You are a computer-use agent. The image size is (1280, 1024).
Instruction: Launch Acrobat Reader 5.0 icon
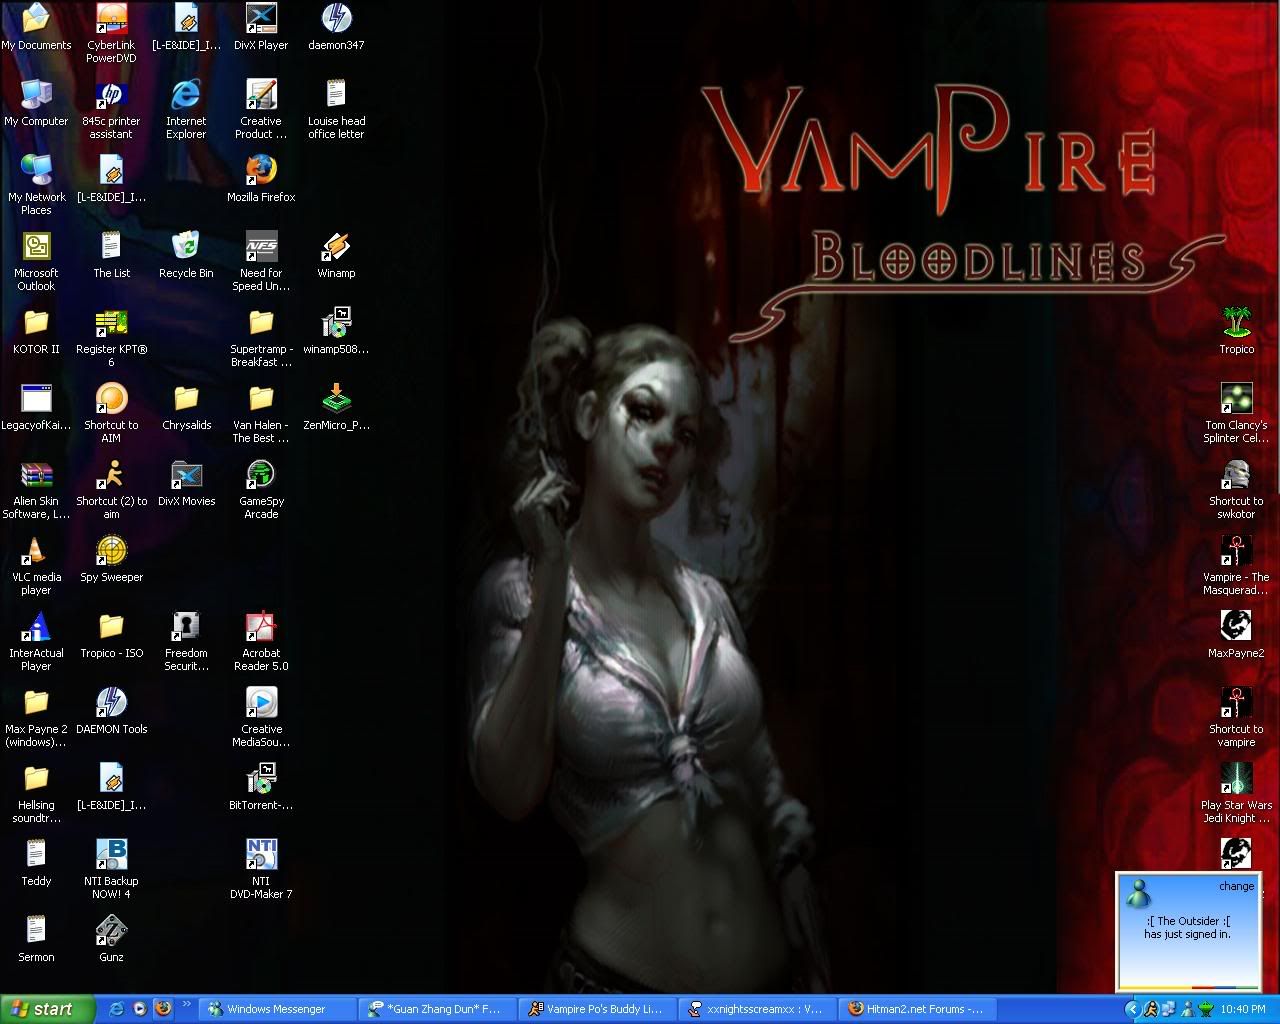[x=261, y=640]
